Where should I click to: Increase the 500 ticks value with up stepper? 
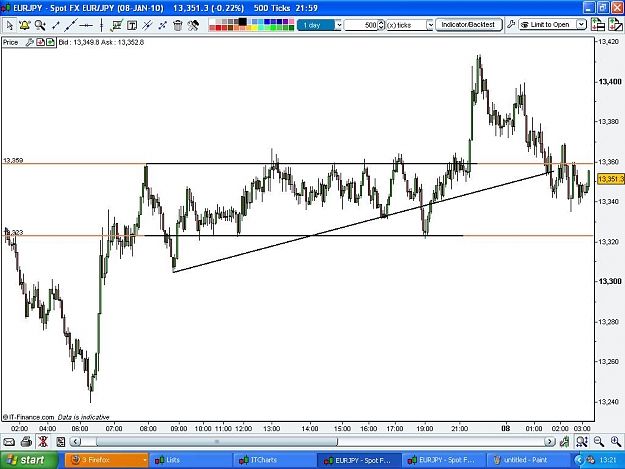[381, 23]
